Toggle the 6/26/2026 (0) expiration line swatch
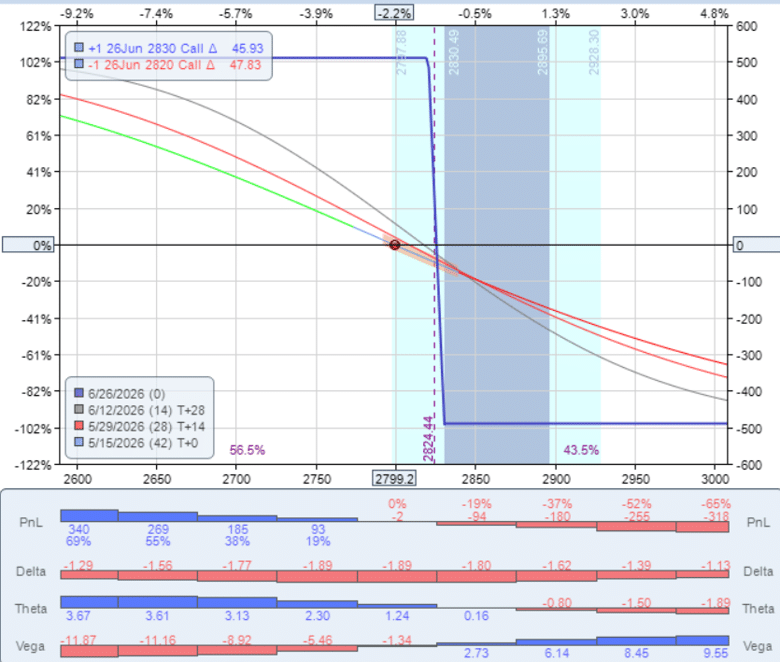 [79, 393]
